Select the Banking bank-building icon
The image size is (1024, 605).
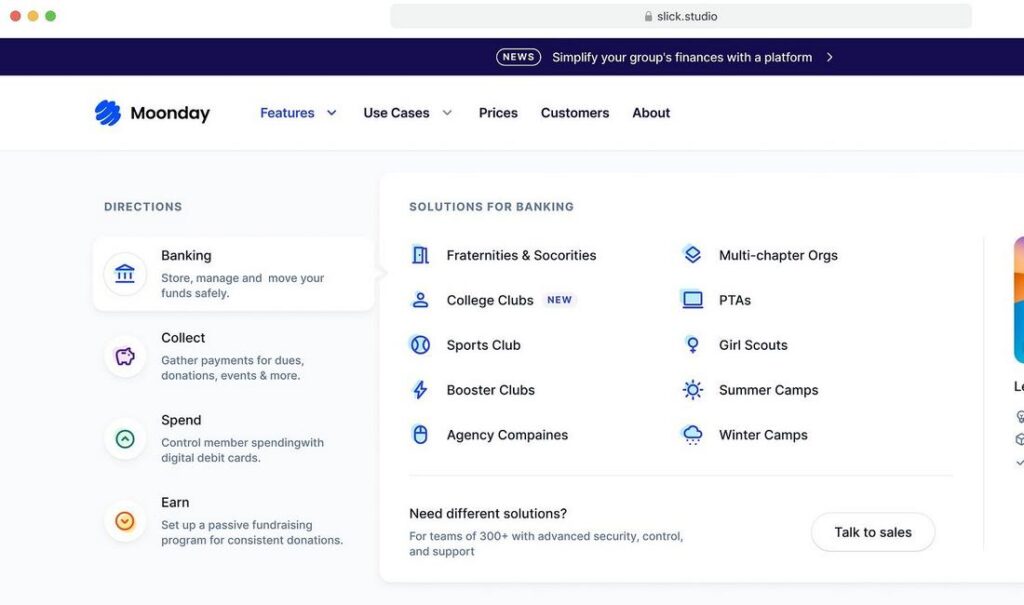125,273
